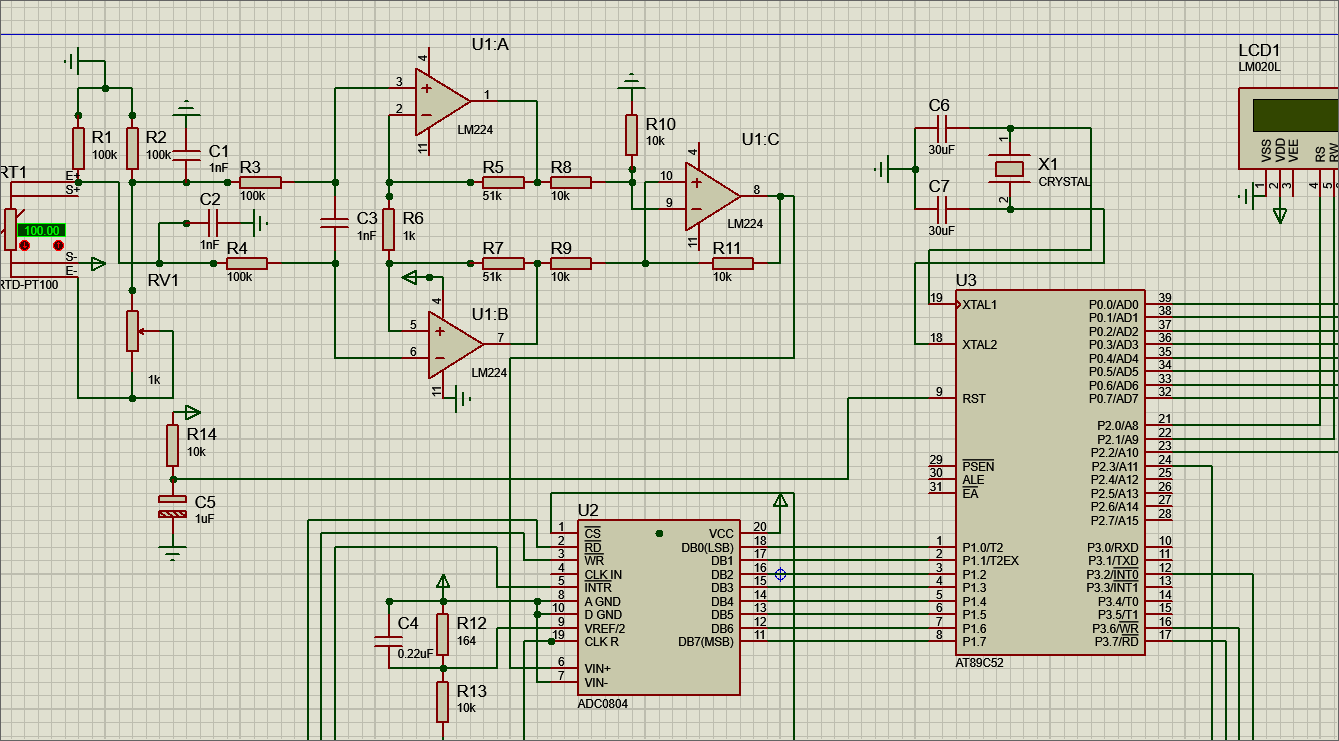Select resistor R14 symbol
1339x741 pixels.
click(x=173, y=445)
